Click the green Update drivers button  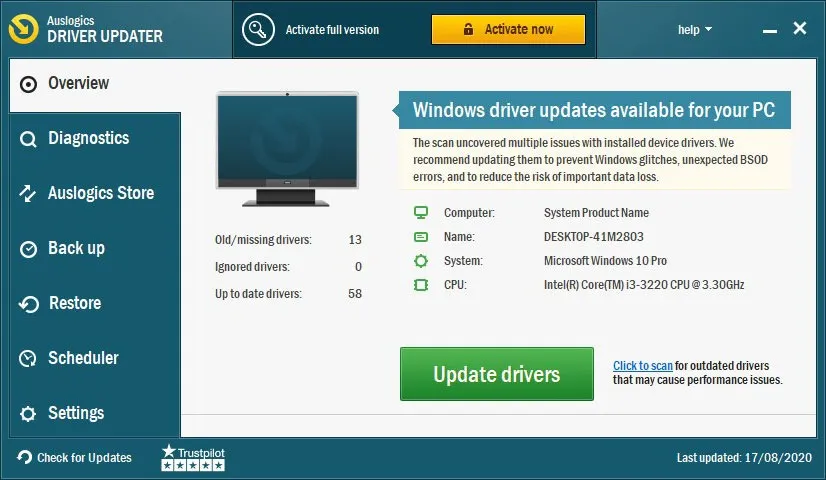point(497,374)
